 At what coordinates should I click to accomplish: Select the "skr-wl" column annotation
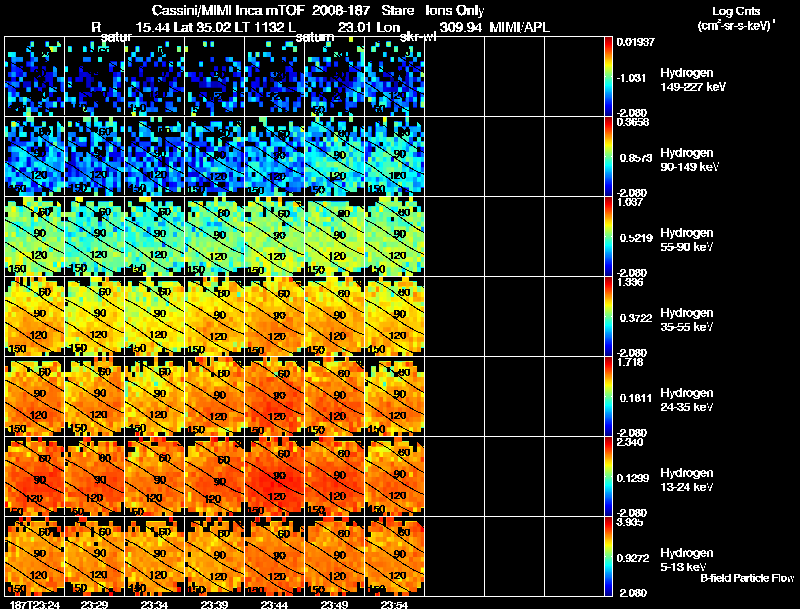point(418,37)
